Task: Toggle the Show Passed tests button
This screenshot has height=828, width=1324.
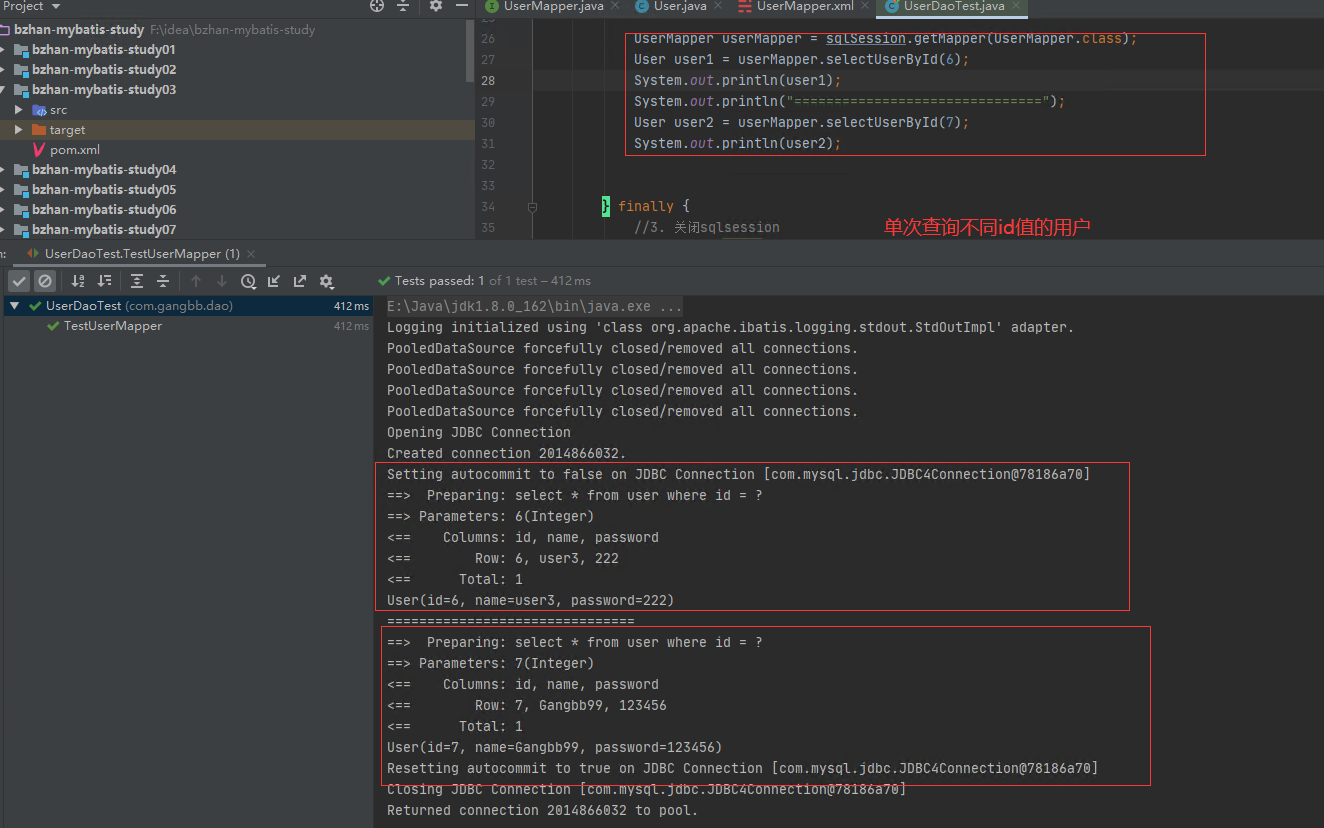Action: point(19,281)
